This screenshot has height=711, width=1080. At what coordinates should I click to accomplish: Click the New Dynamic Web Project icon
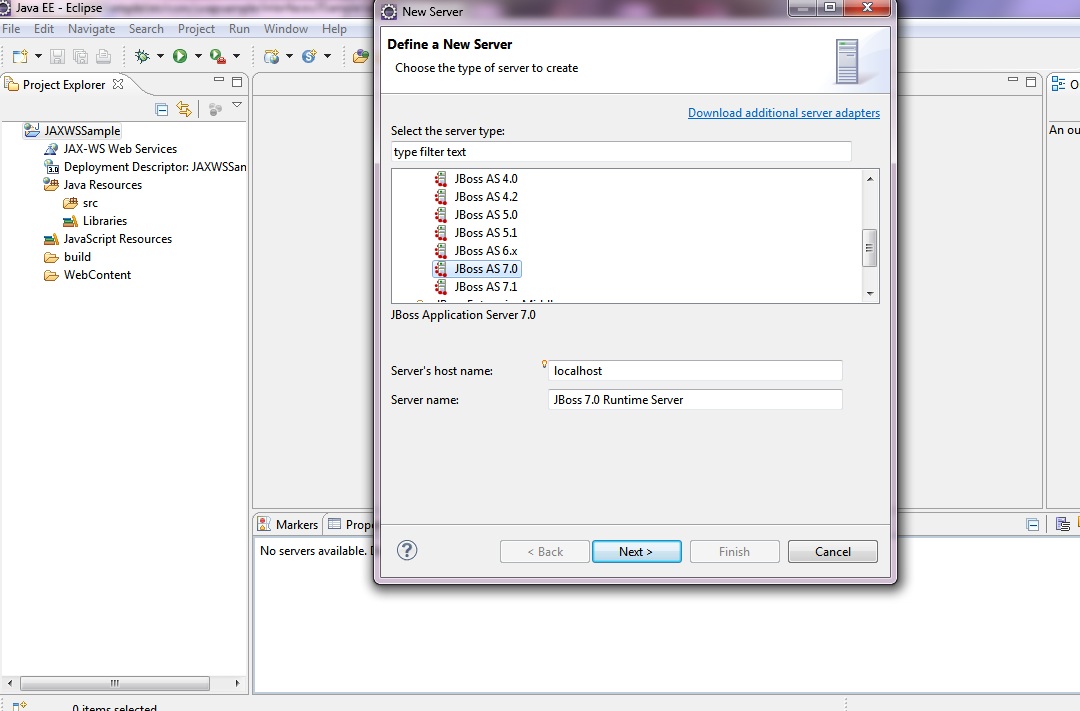(x=271, y=56)
